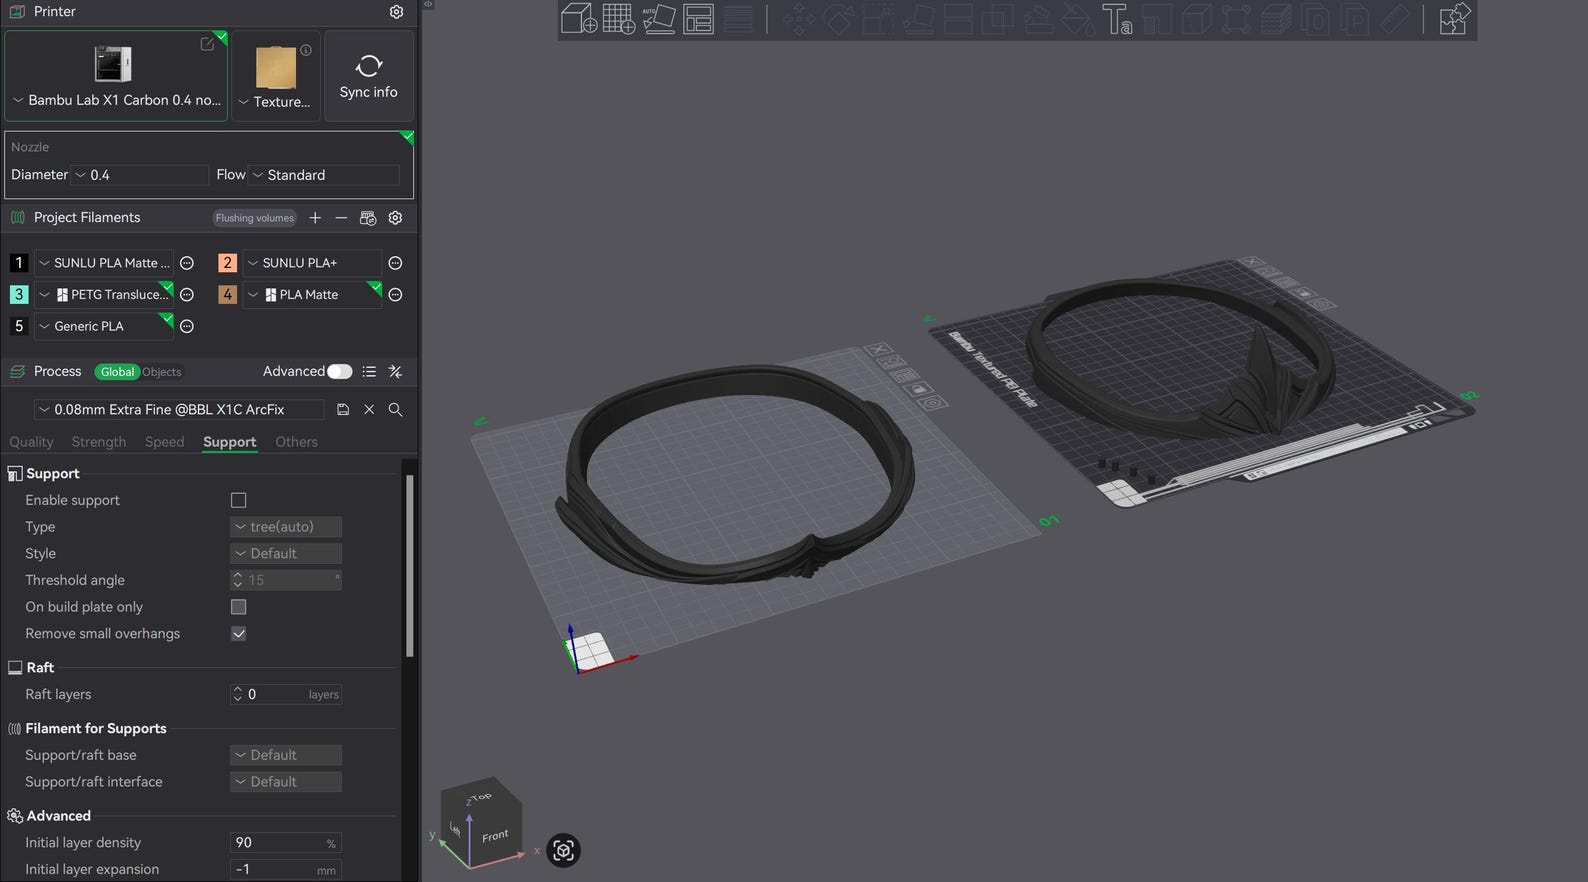The image size is (1588, 882).
Task: Open the assembly view icon
Action: coord(1454,18)
